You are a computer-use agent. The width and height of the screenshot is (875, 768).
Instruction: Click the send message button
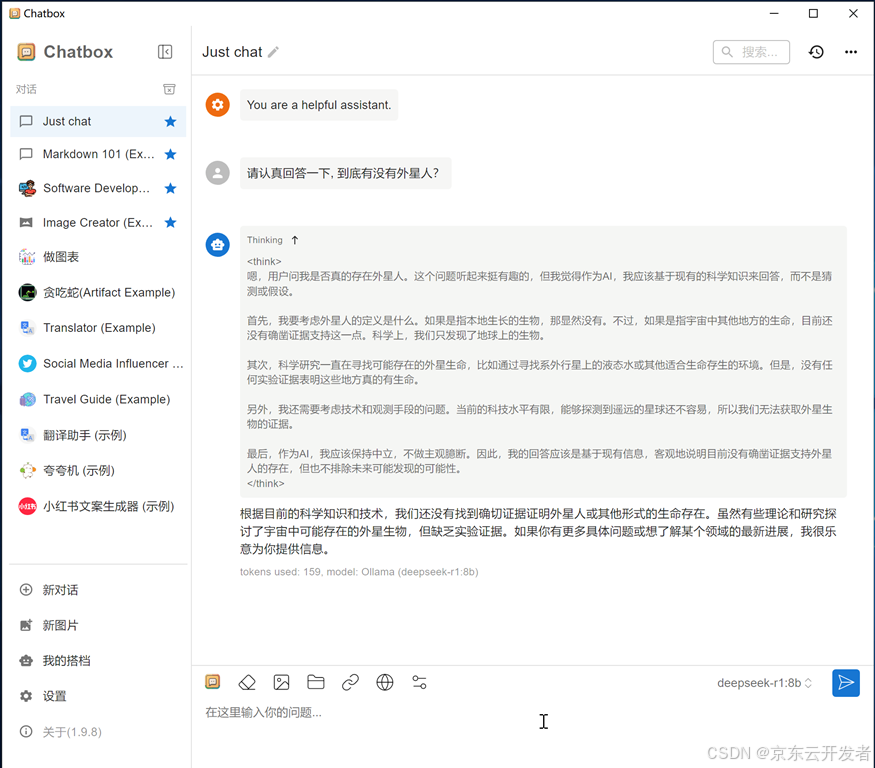tap(845, 683)
